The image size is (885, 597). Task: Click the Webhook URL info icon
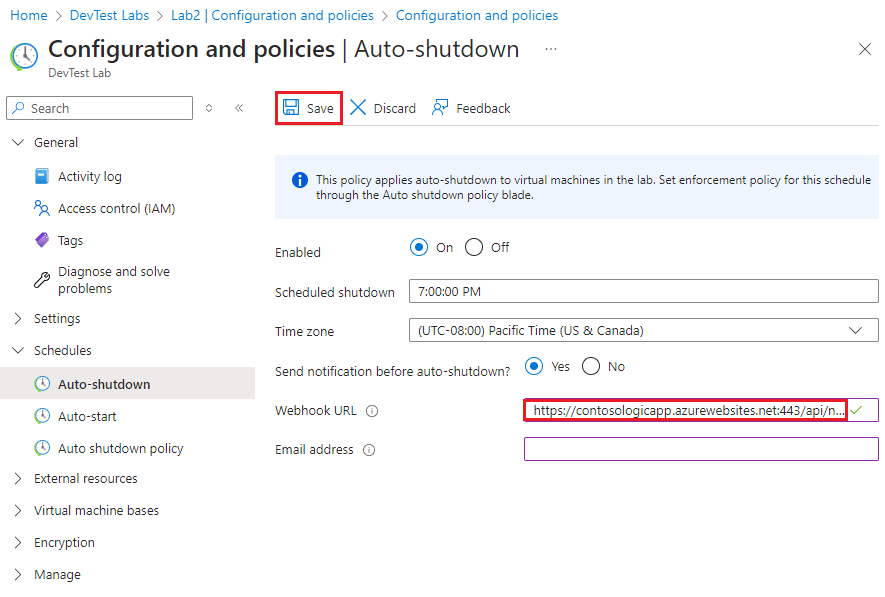[371, 410]
